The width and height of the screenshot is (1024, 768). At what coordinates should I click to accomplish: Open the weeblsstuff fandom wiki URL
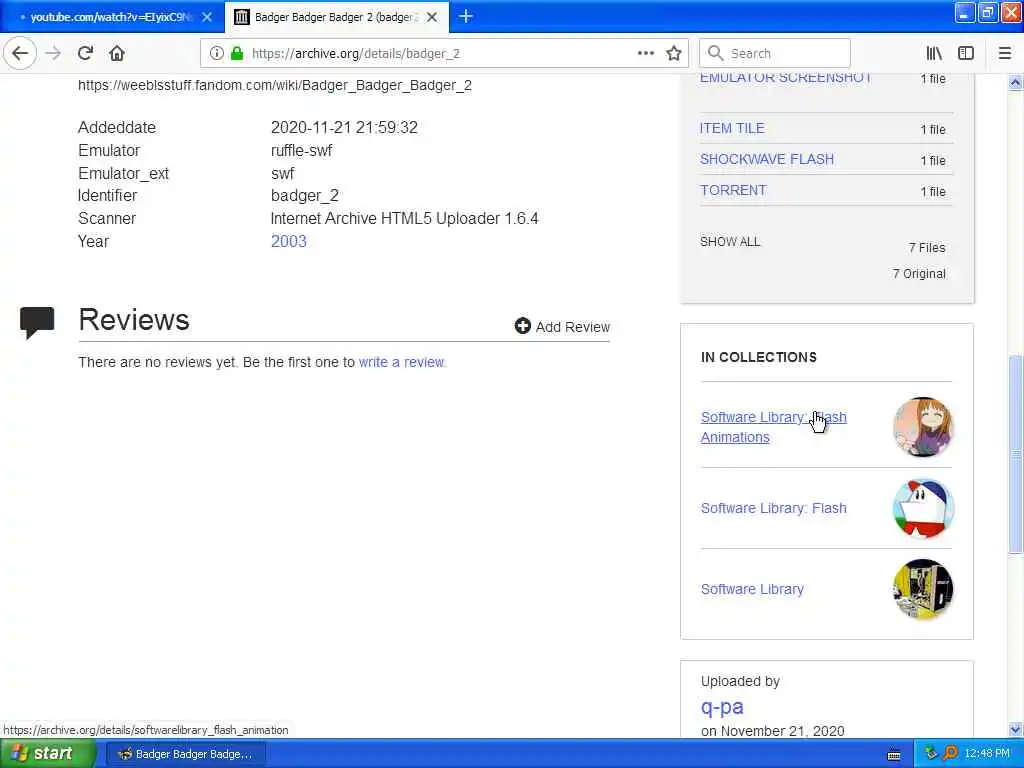click(274, 85)
